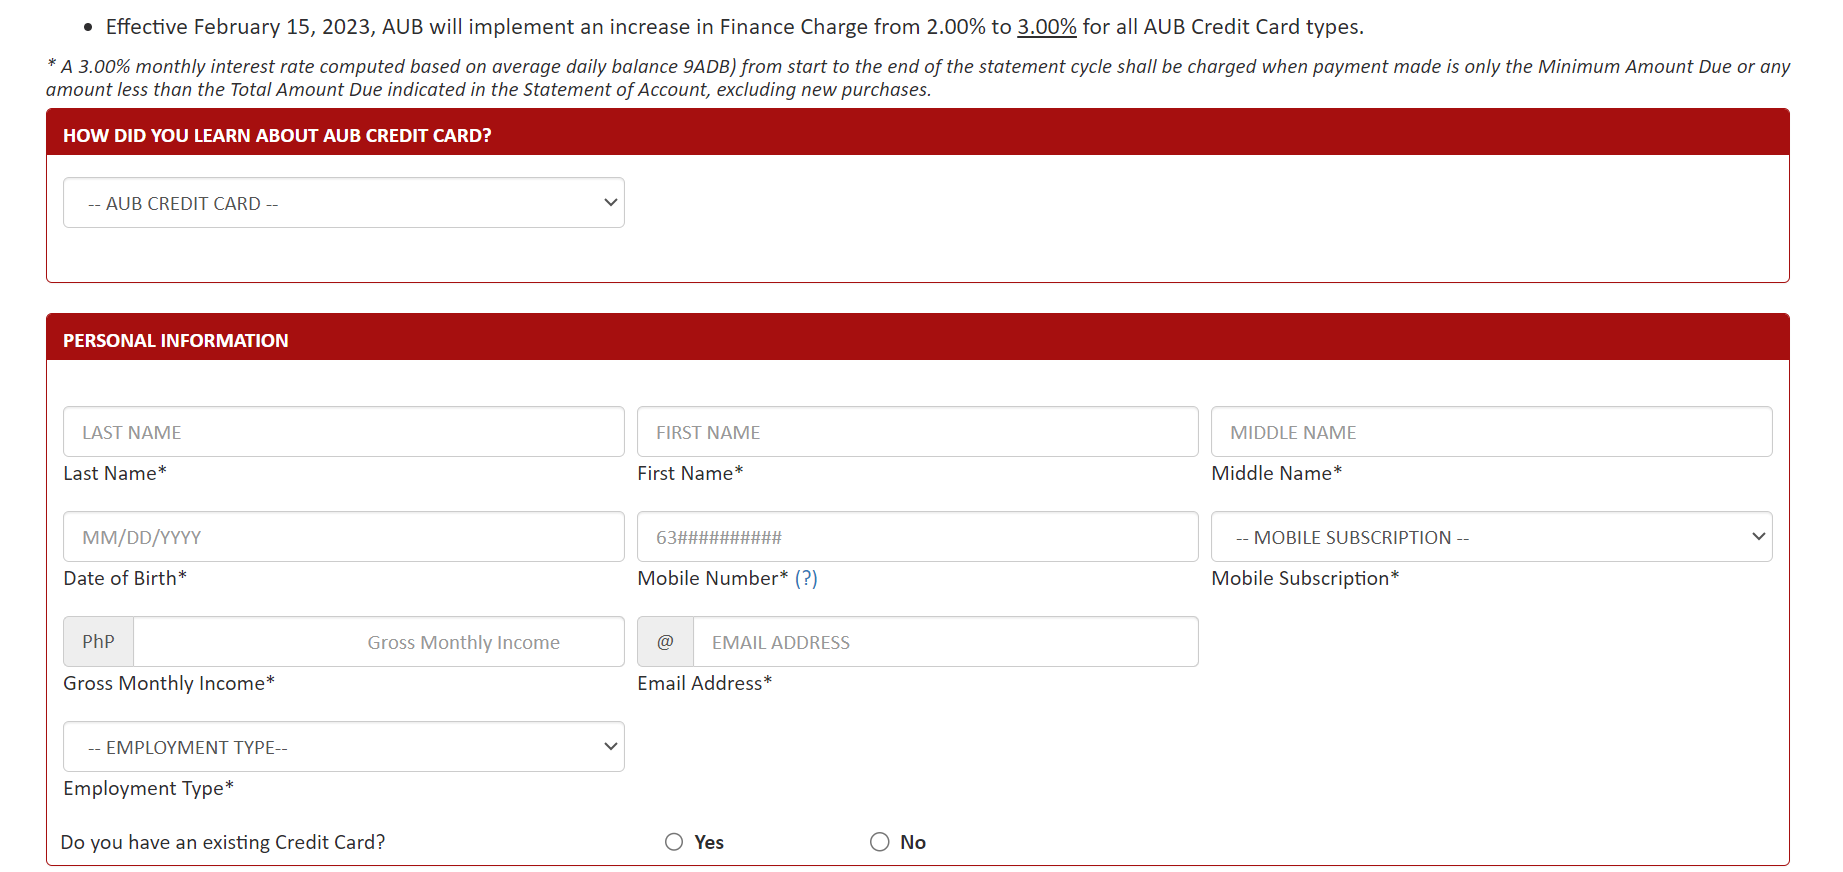Image resolution: width=1843 pixels, height=872 pixels.
Task: Open the AUB CREDIT CARD source dropdown
Action: tap(344, 203)
